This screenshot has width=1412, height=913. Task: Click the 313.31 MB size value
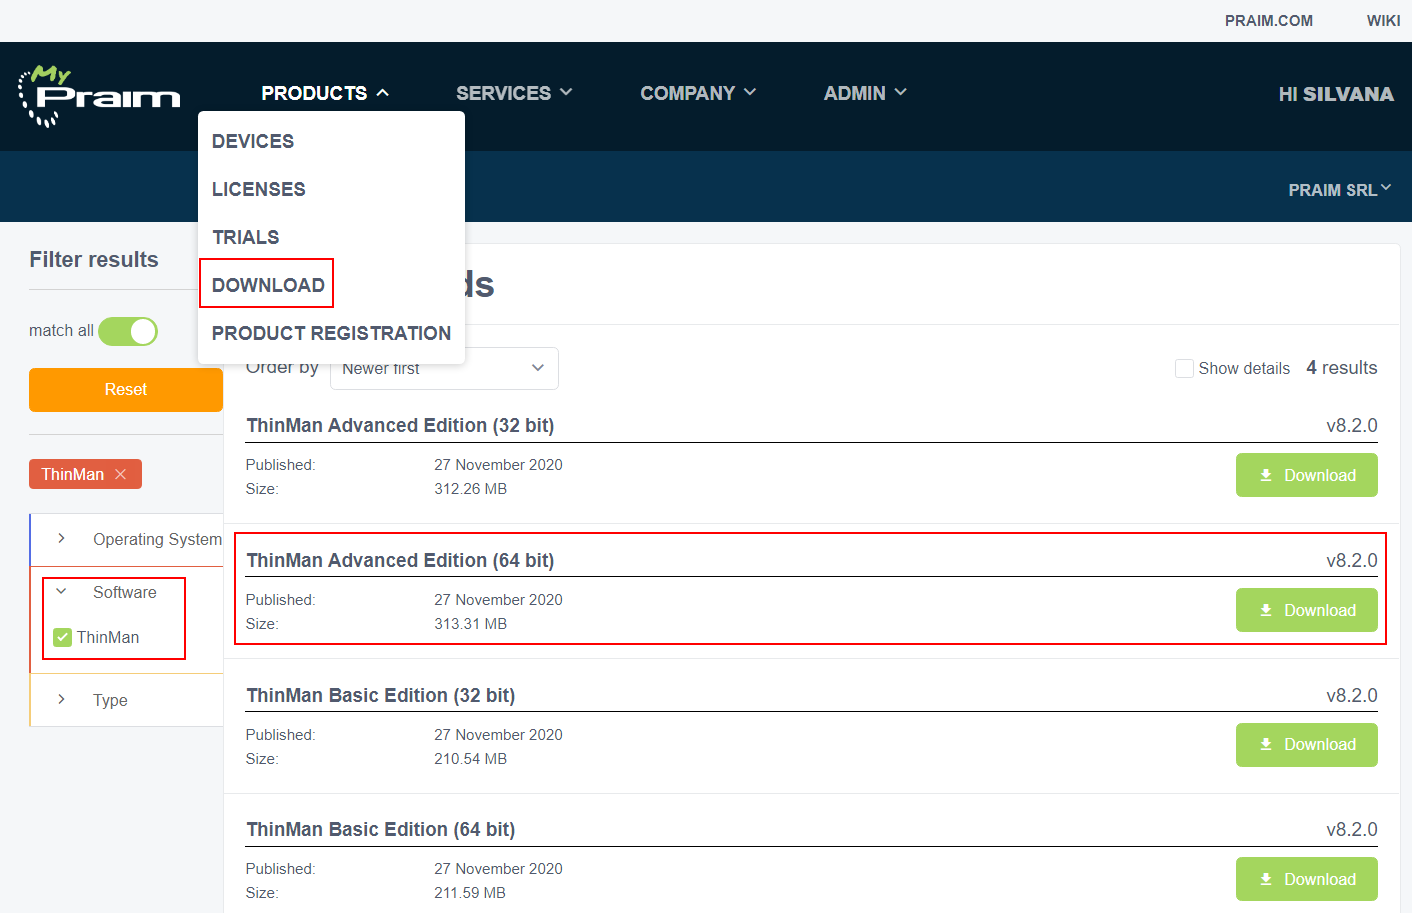click(471, 624)
